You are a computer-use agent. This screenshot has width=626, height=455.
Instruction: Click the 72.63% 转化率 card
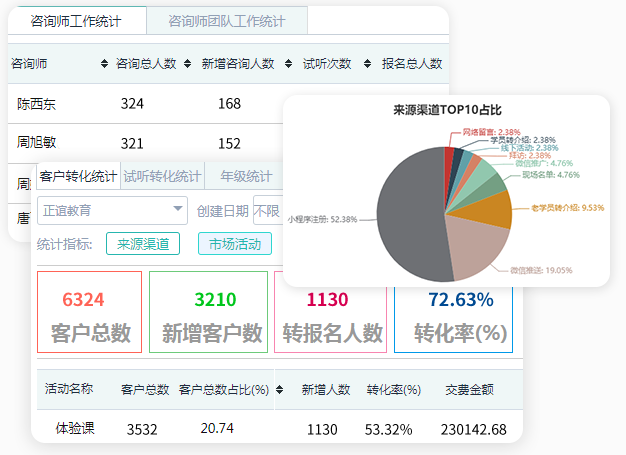point(454,319)
